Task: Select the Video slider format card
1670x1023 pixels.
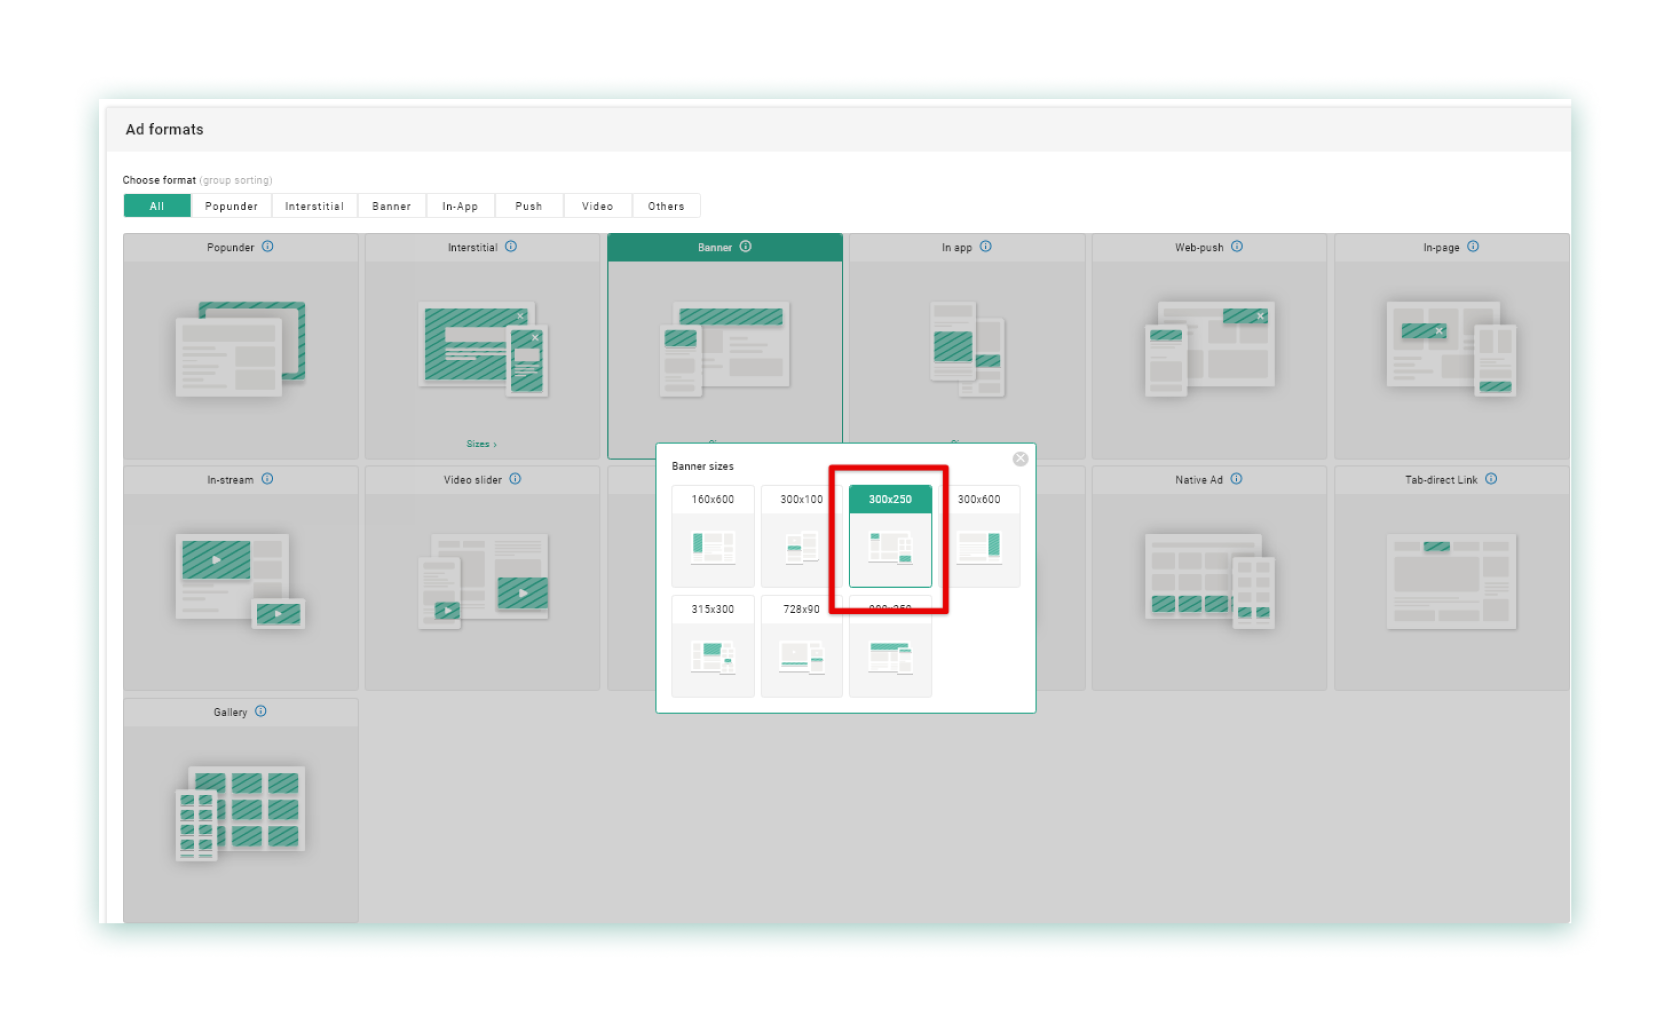Action: (482, 580)
